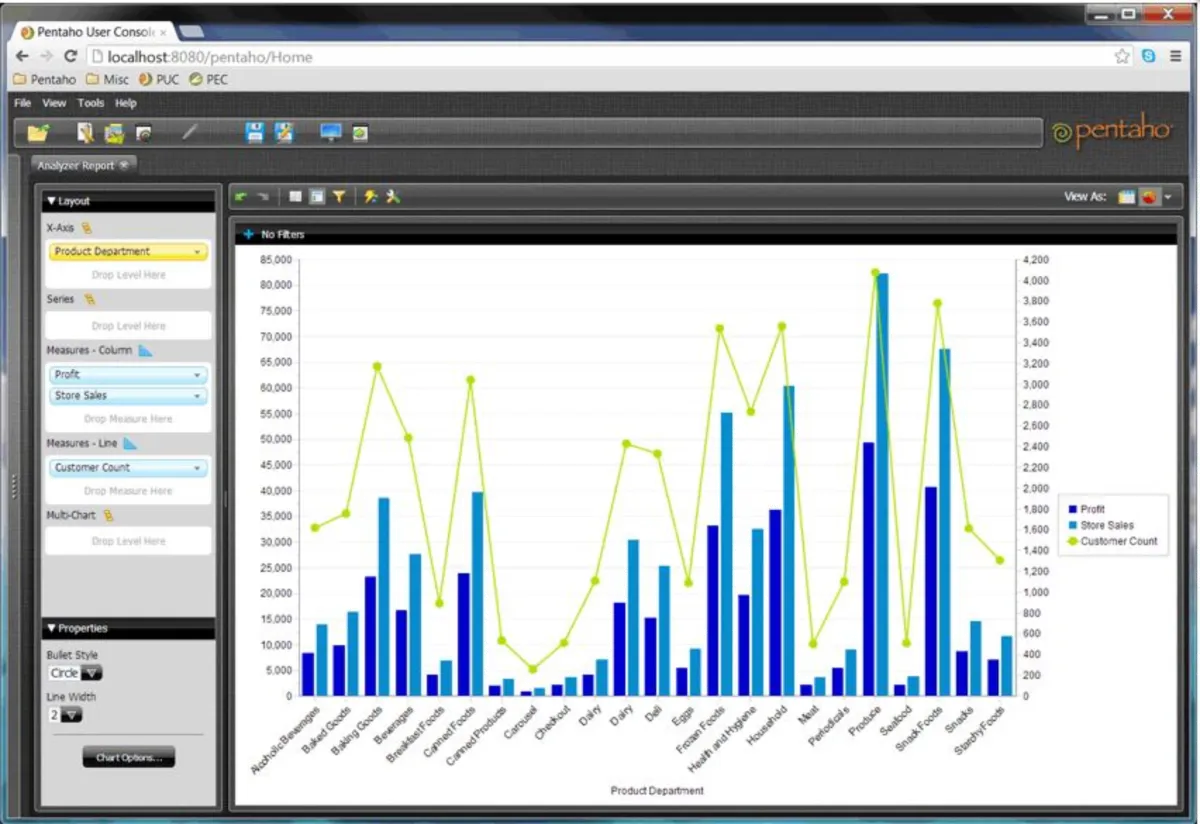Open the Misc bookmark folder
Screen dimensions: 1200x824
click(x=108, y=79)
